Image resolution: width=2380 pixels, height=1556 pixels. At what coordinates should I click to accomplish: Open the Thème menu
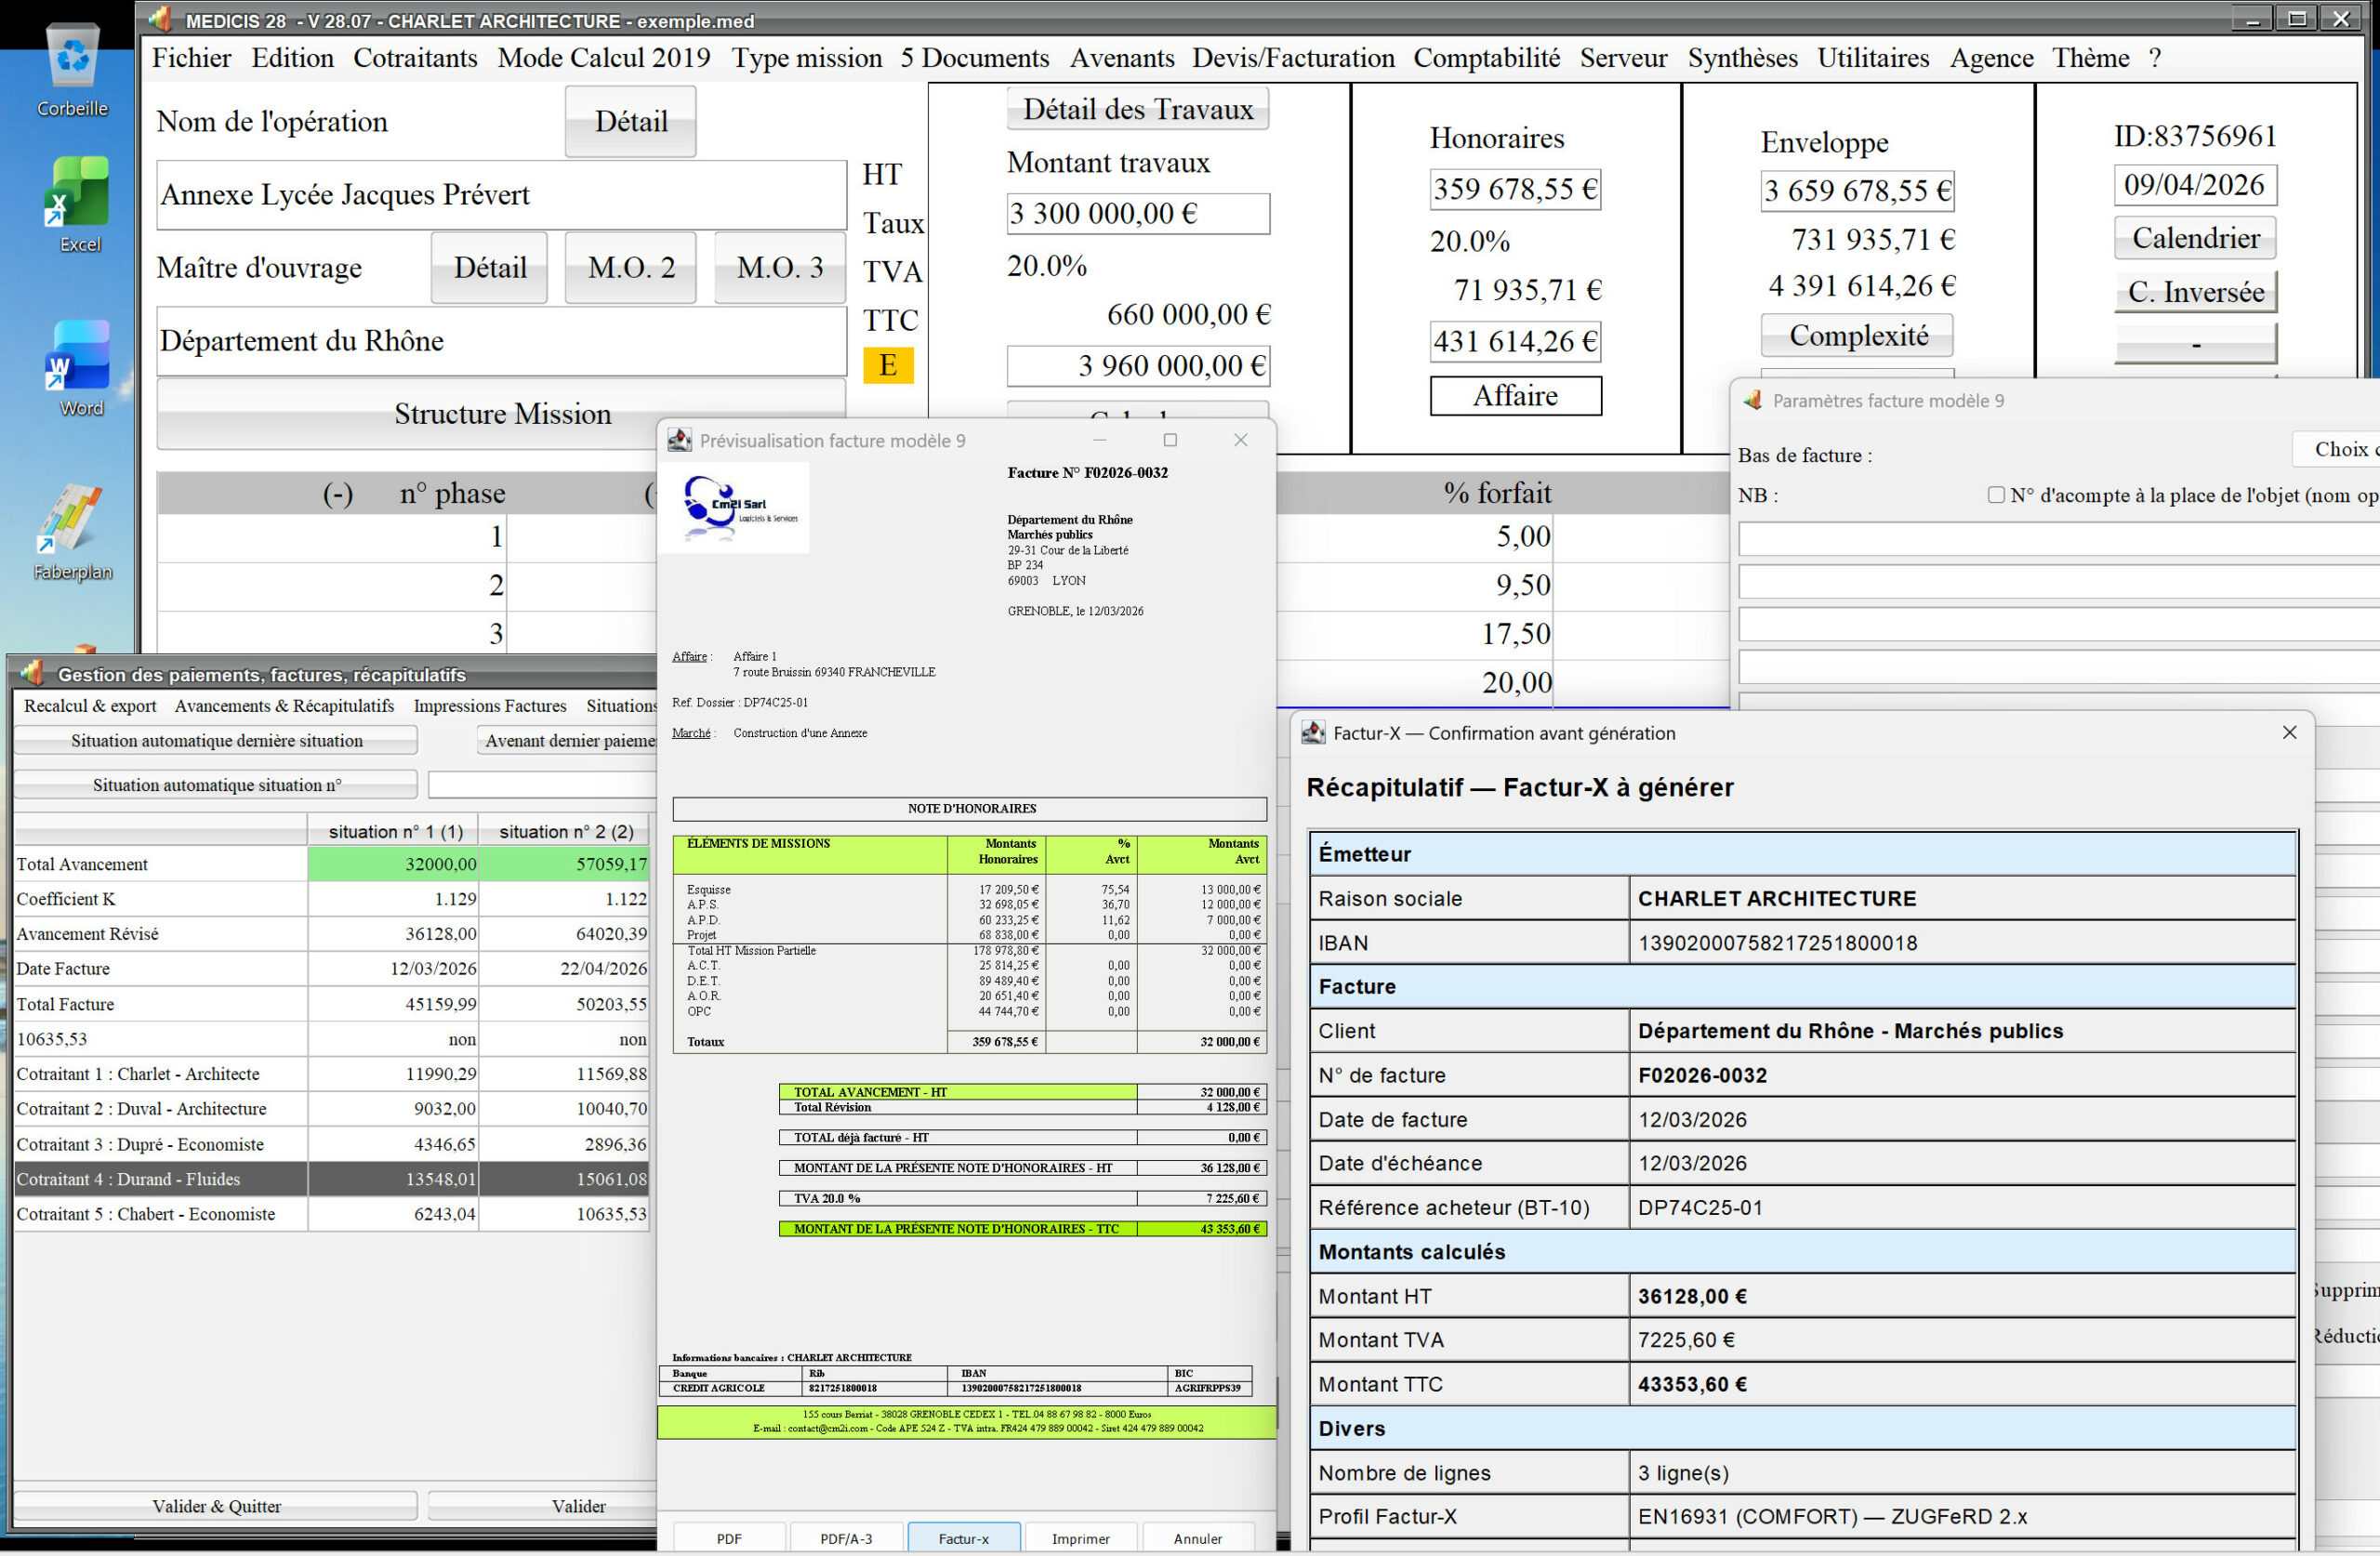(2090, 58)
